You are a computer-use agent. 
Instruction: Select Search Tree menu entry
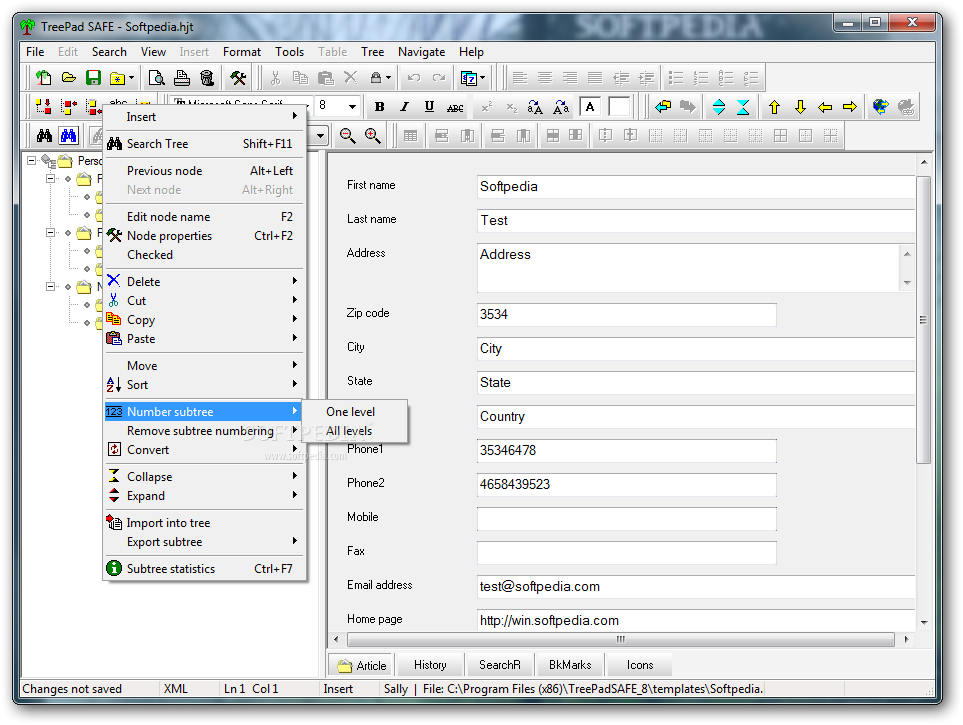(205, 144)
